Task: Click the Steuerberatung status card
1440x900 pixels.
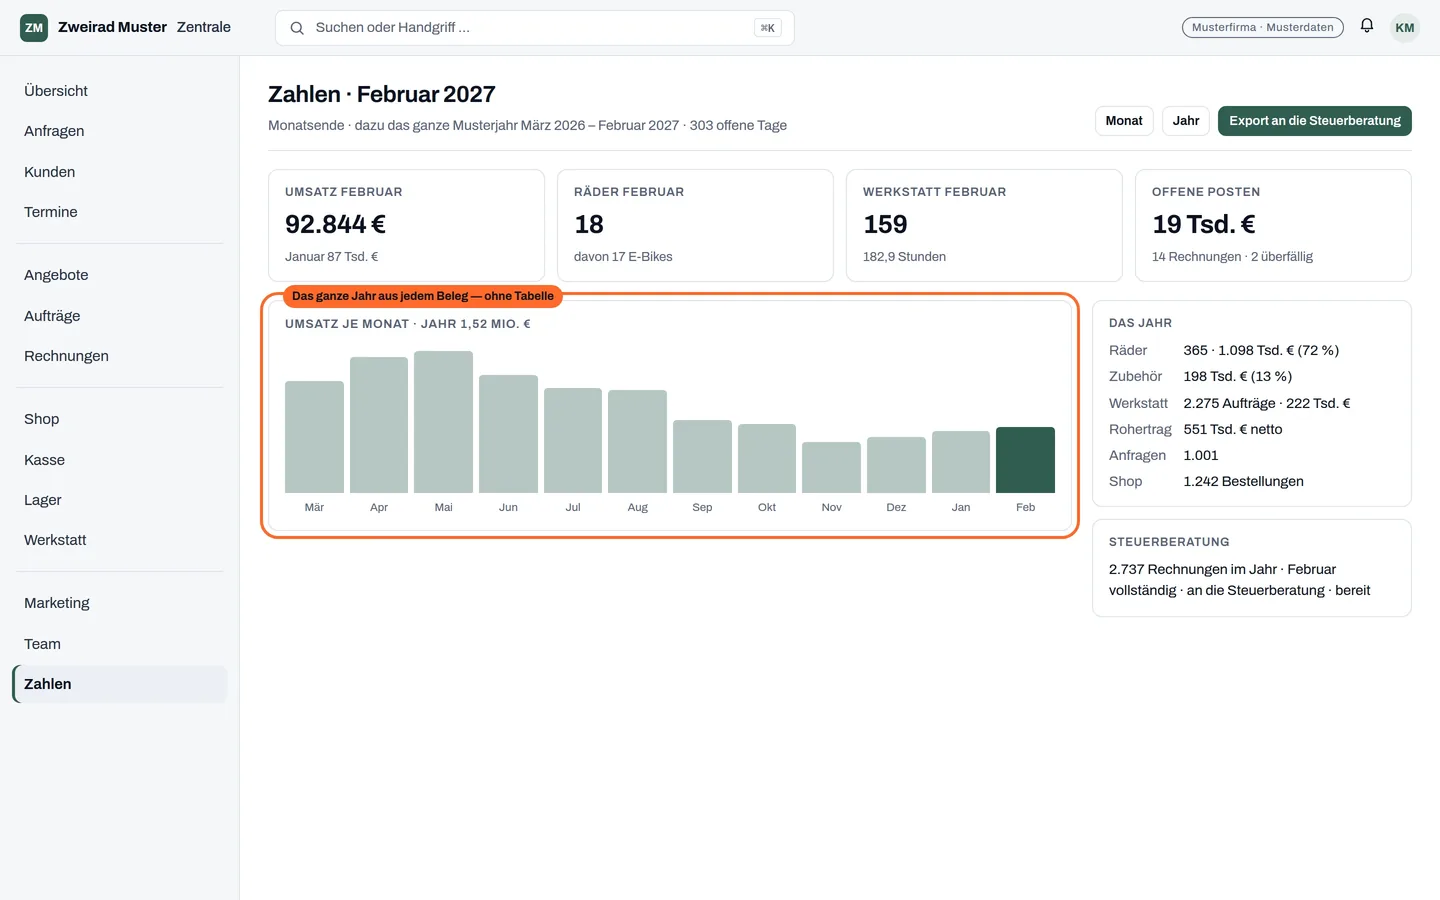Action: pos(1252,568)
